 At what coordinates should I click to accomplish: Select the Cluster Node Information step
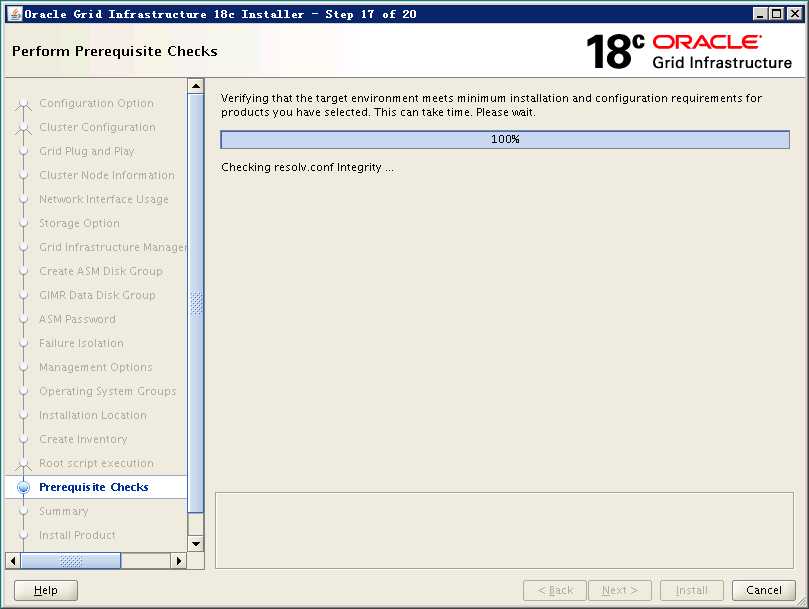coord(107,175)
